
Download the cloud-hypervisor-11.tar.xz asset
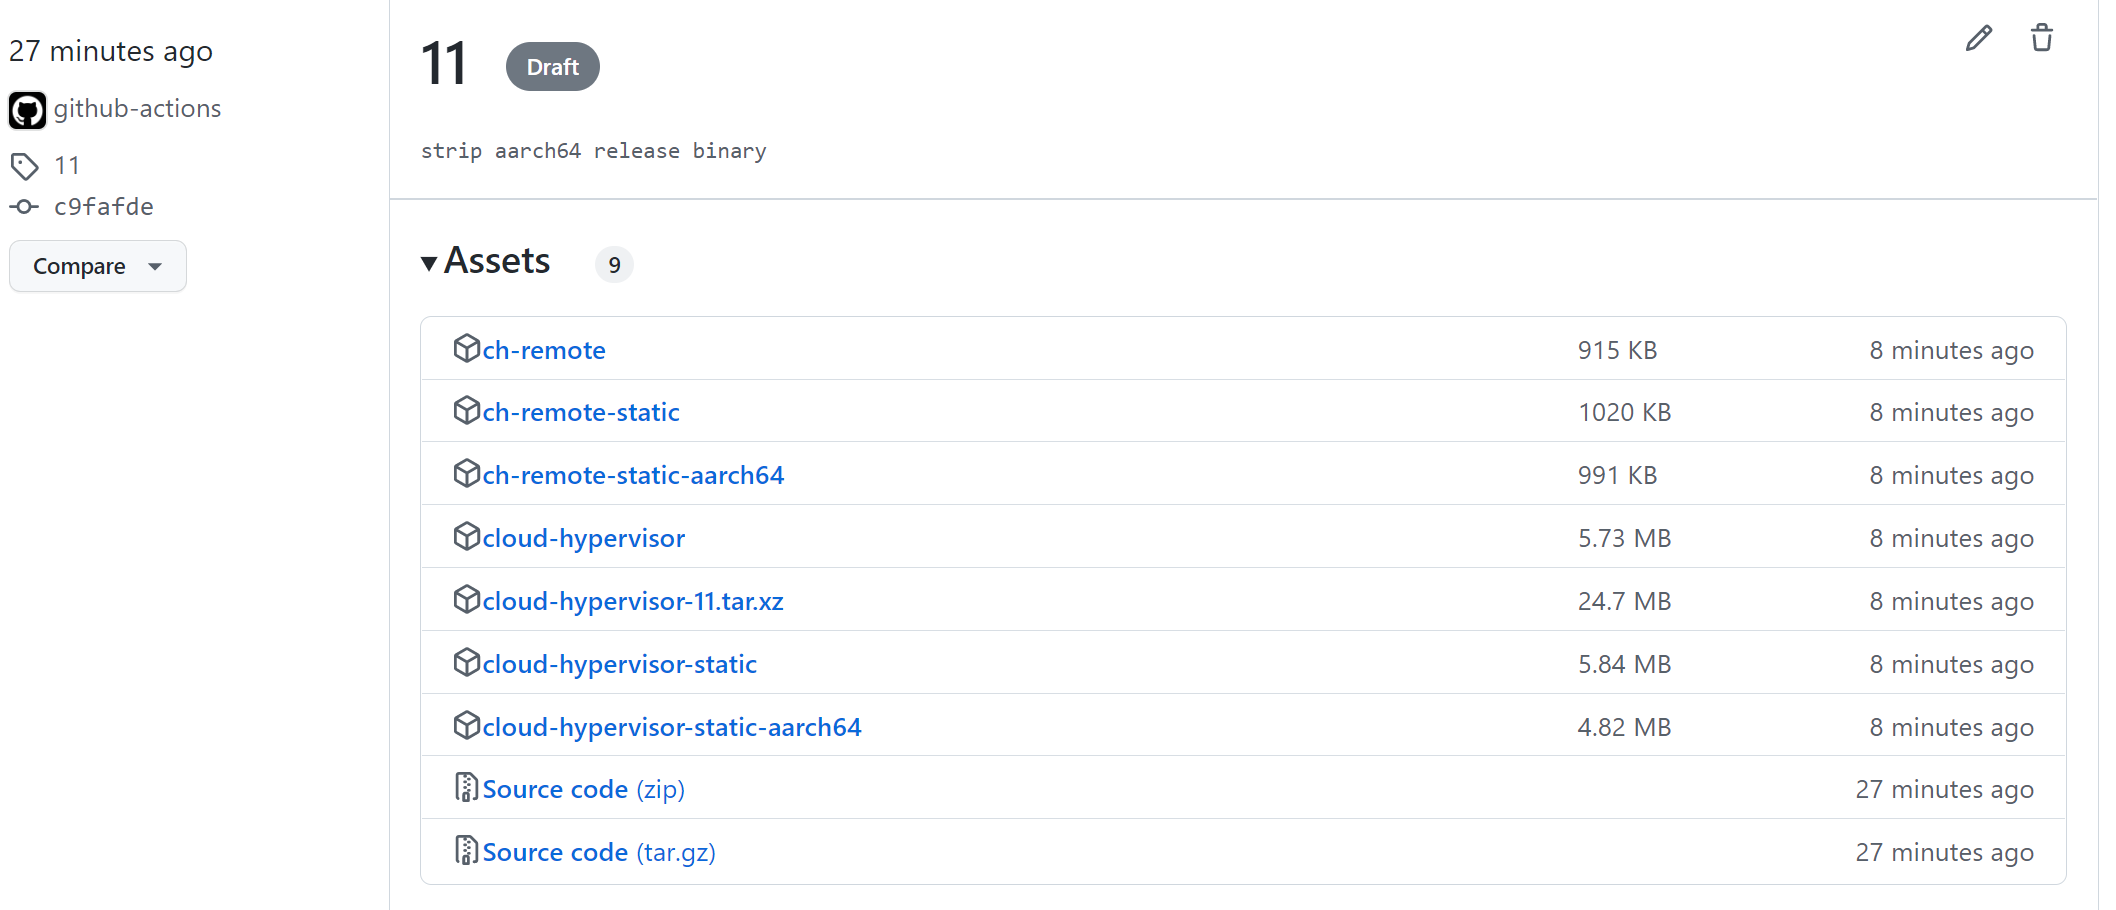coord(632,600)
